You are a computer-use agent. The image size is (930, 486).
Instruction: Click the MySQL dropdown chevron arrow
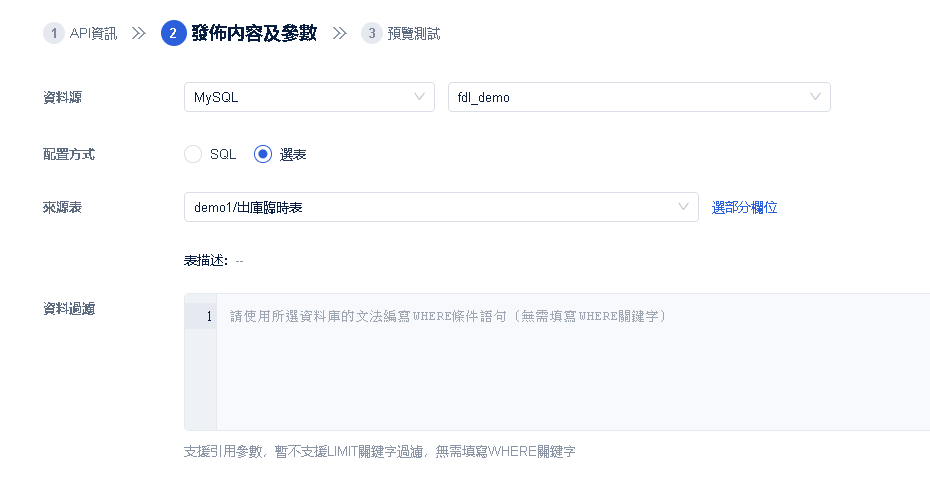[420, 97]
